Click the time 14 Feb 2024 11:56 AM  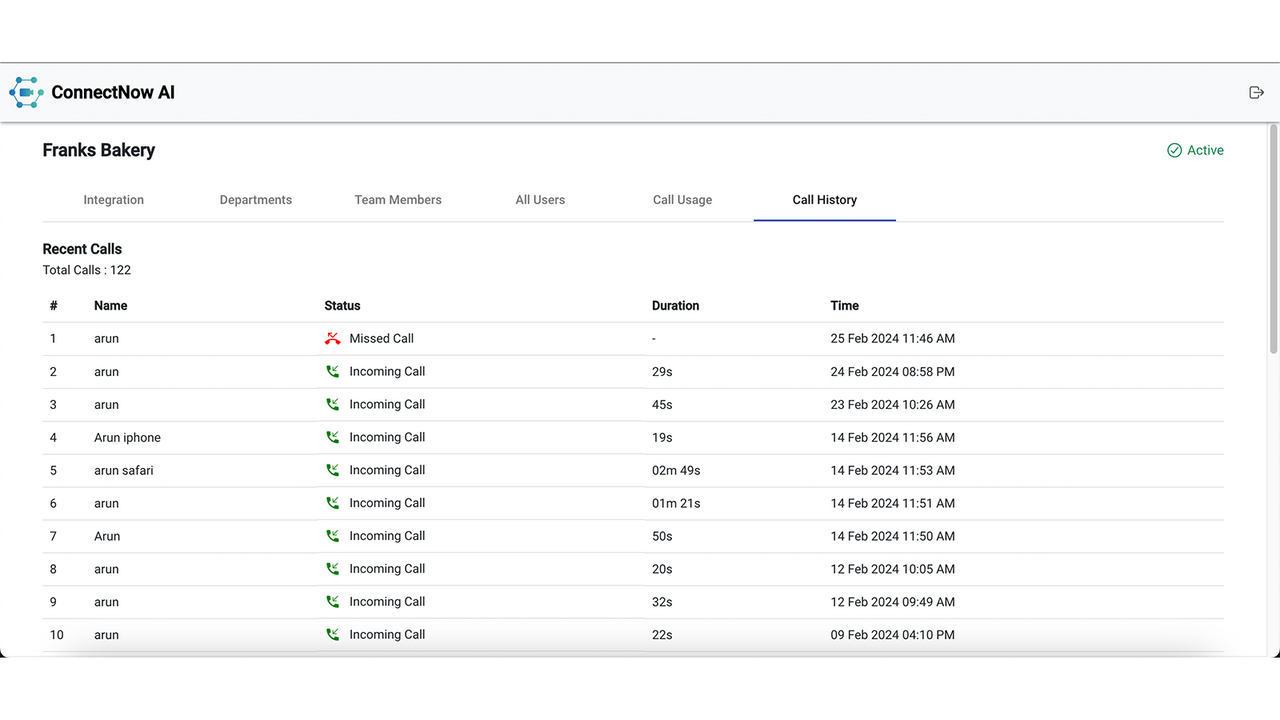[x=893, y=438]
